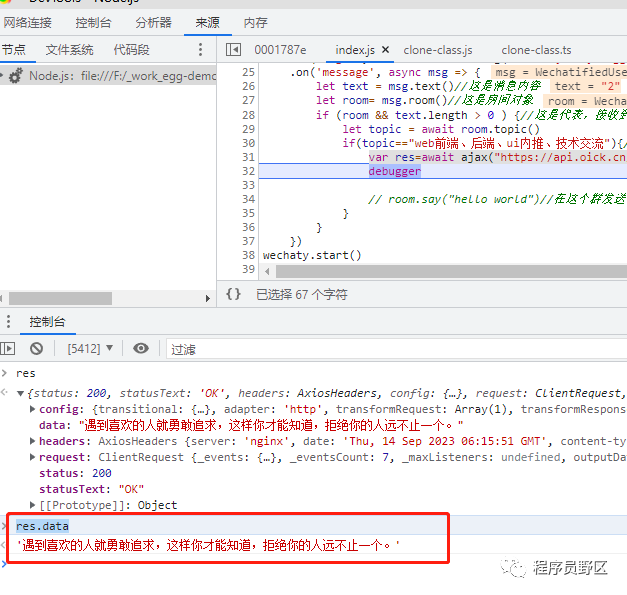
Task: Open the 分析器 tab
Action: (153, 22)
